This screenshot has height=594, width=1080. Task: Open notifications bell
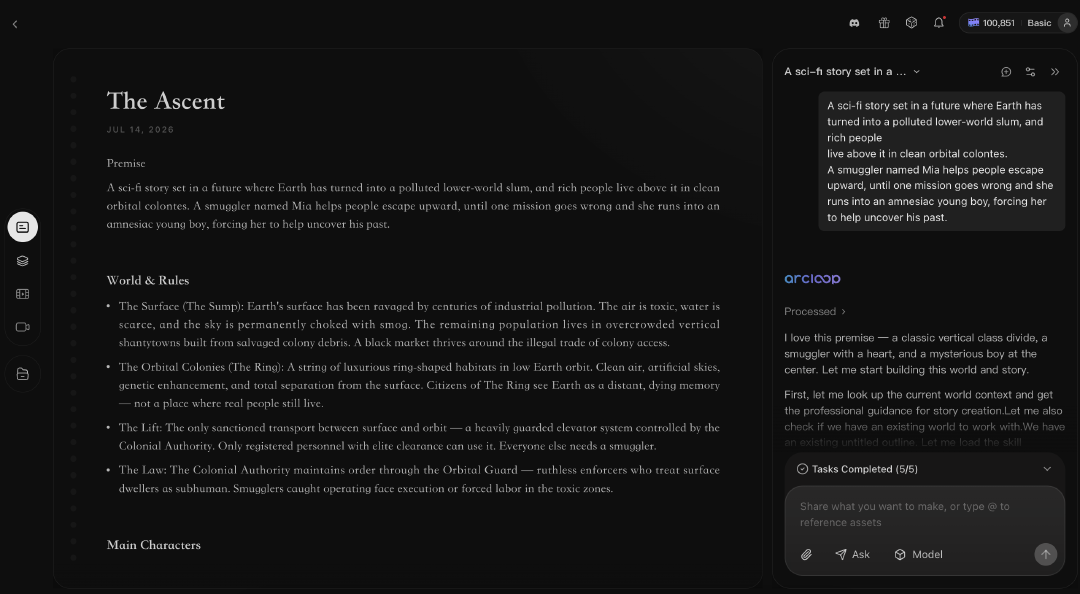939,23
